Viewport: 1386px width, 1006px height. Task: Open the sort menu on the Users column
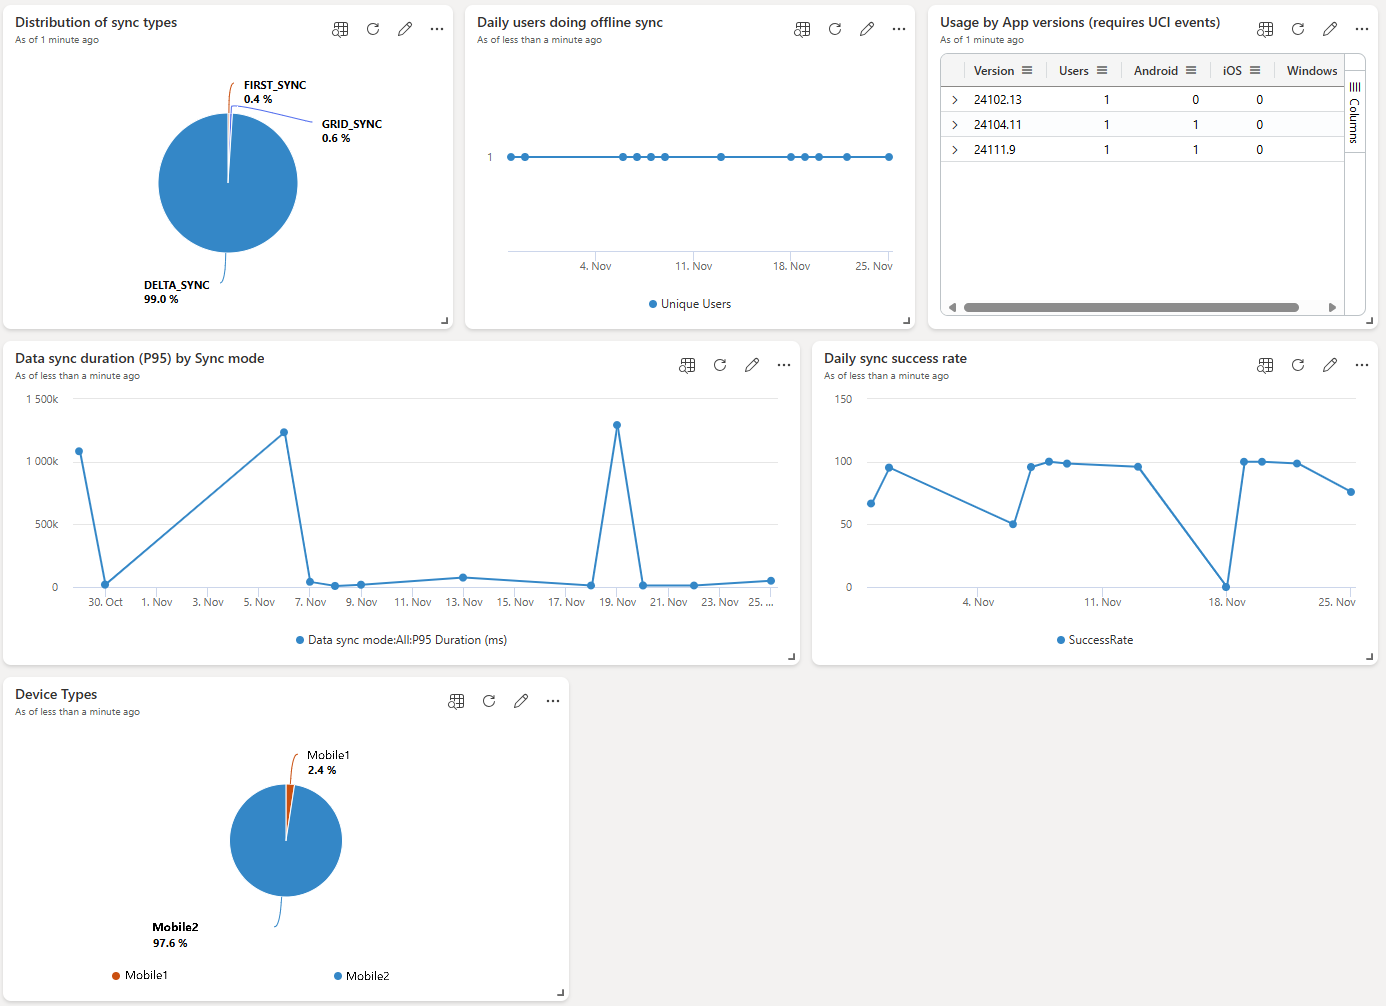(x=1104, y=70)
